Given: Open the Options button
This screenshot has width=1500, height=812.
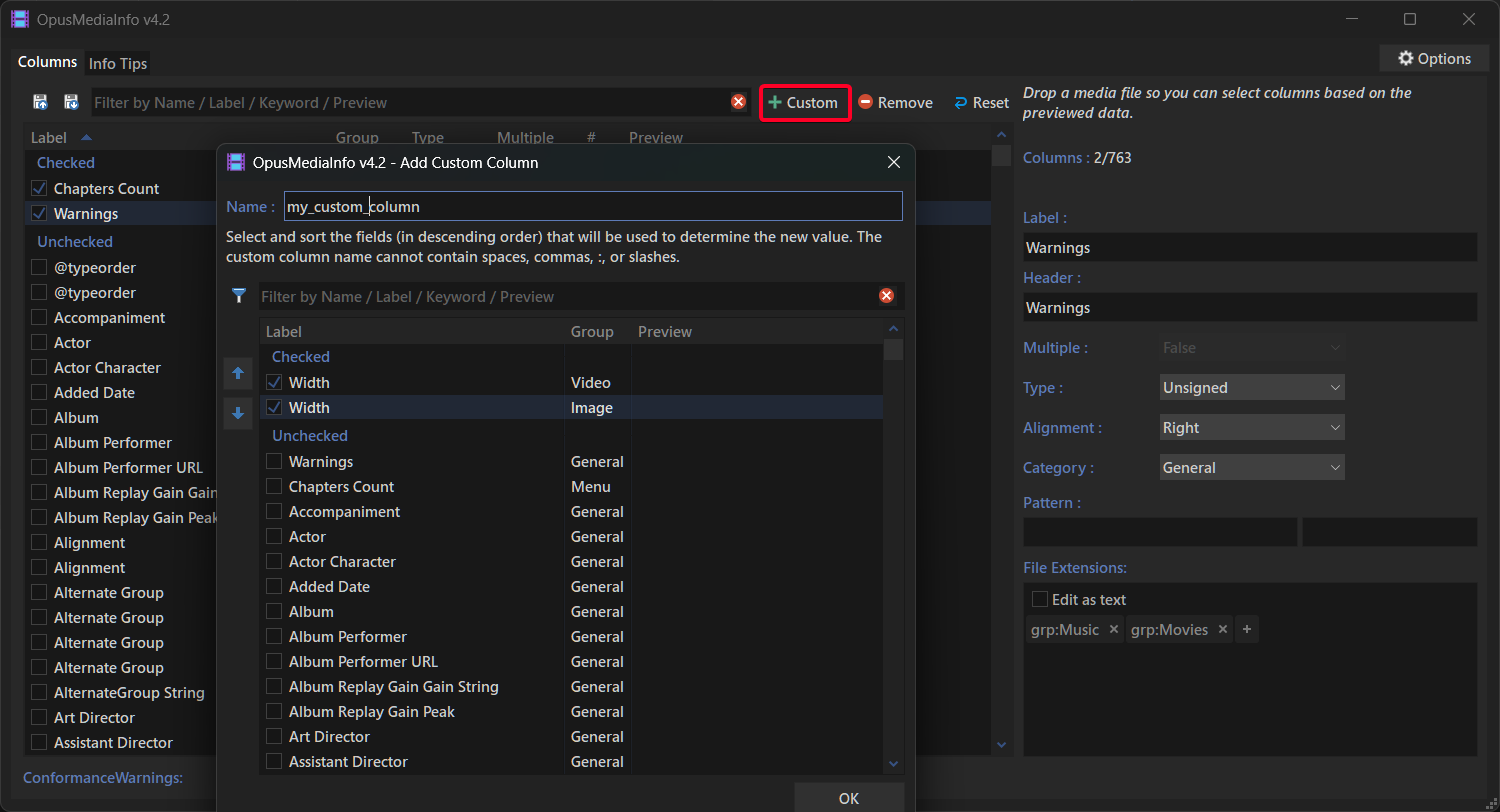Looking at the screenshot, I should coord(1434,59).
